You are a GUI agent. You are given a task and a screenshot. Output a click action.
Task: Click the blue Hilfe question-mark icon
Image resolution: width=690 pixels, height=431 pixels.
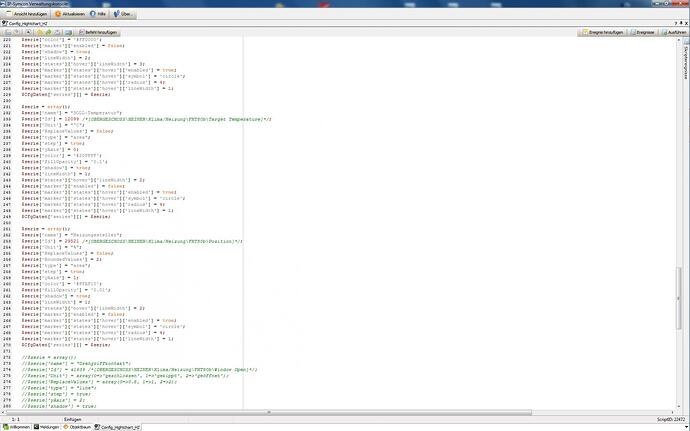pyautogui.click(x=93, y=14)
